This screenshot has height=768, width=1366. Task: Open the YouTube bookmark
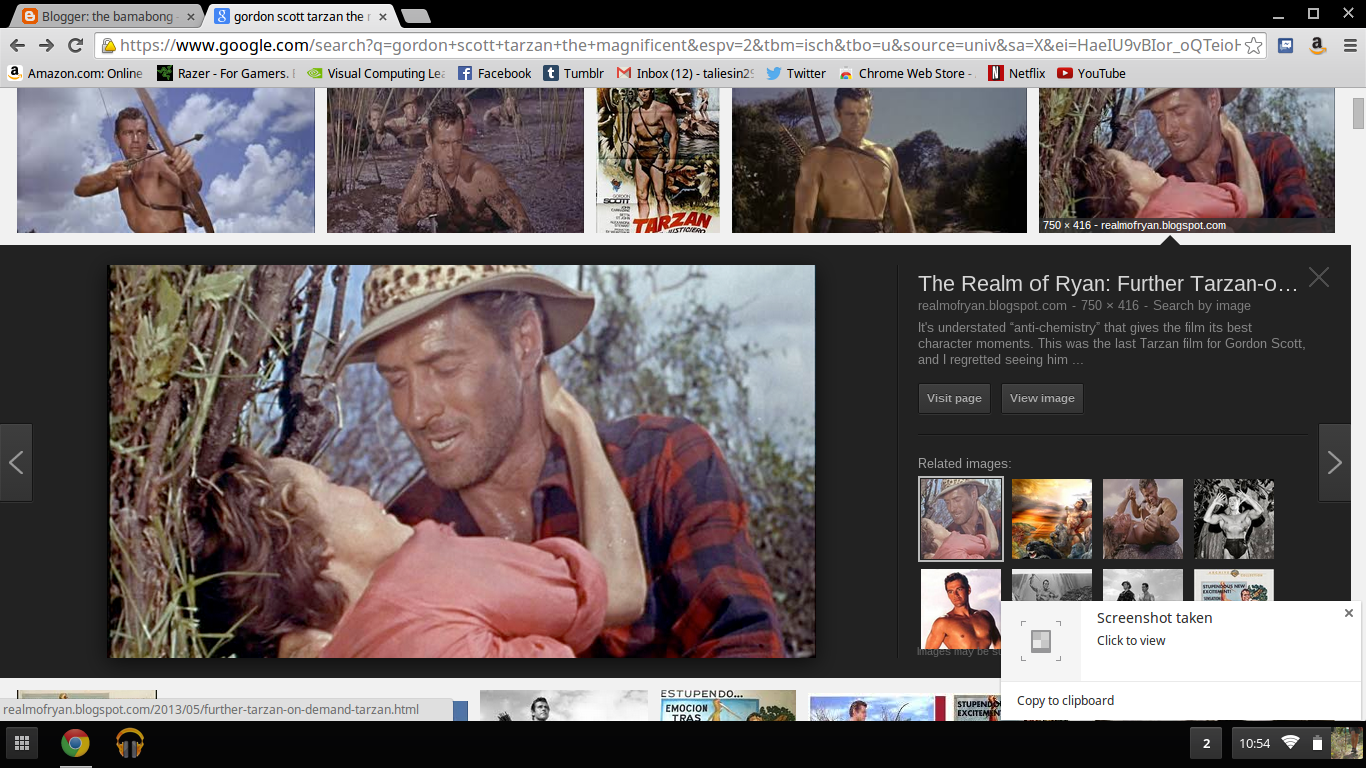1091,73
